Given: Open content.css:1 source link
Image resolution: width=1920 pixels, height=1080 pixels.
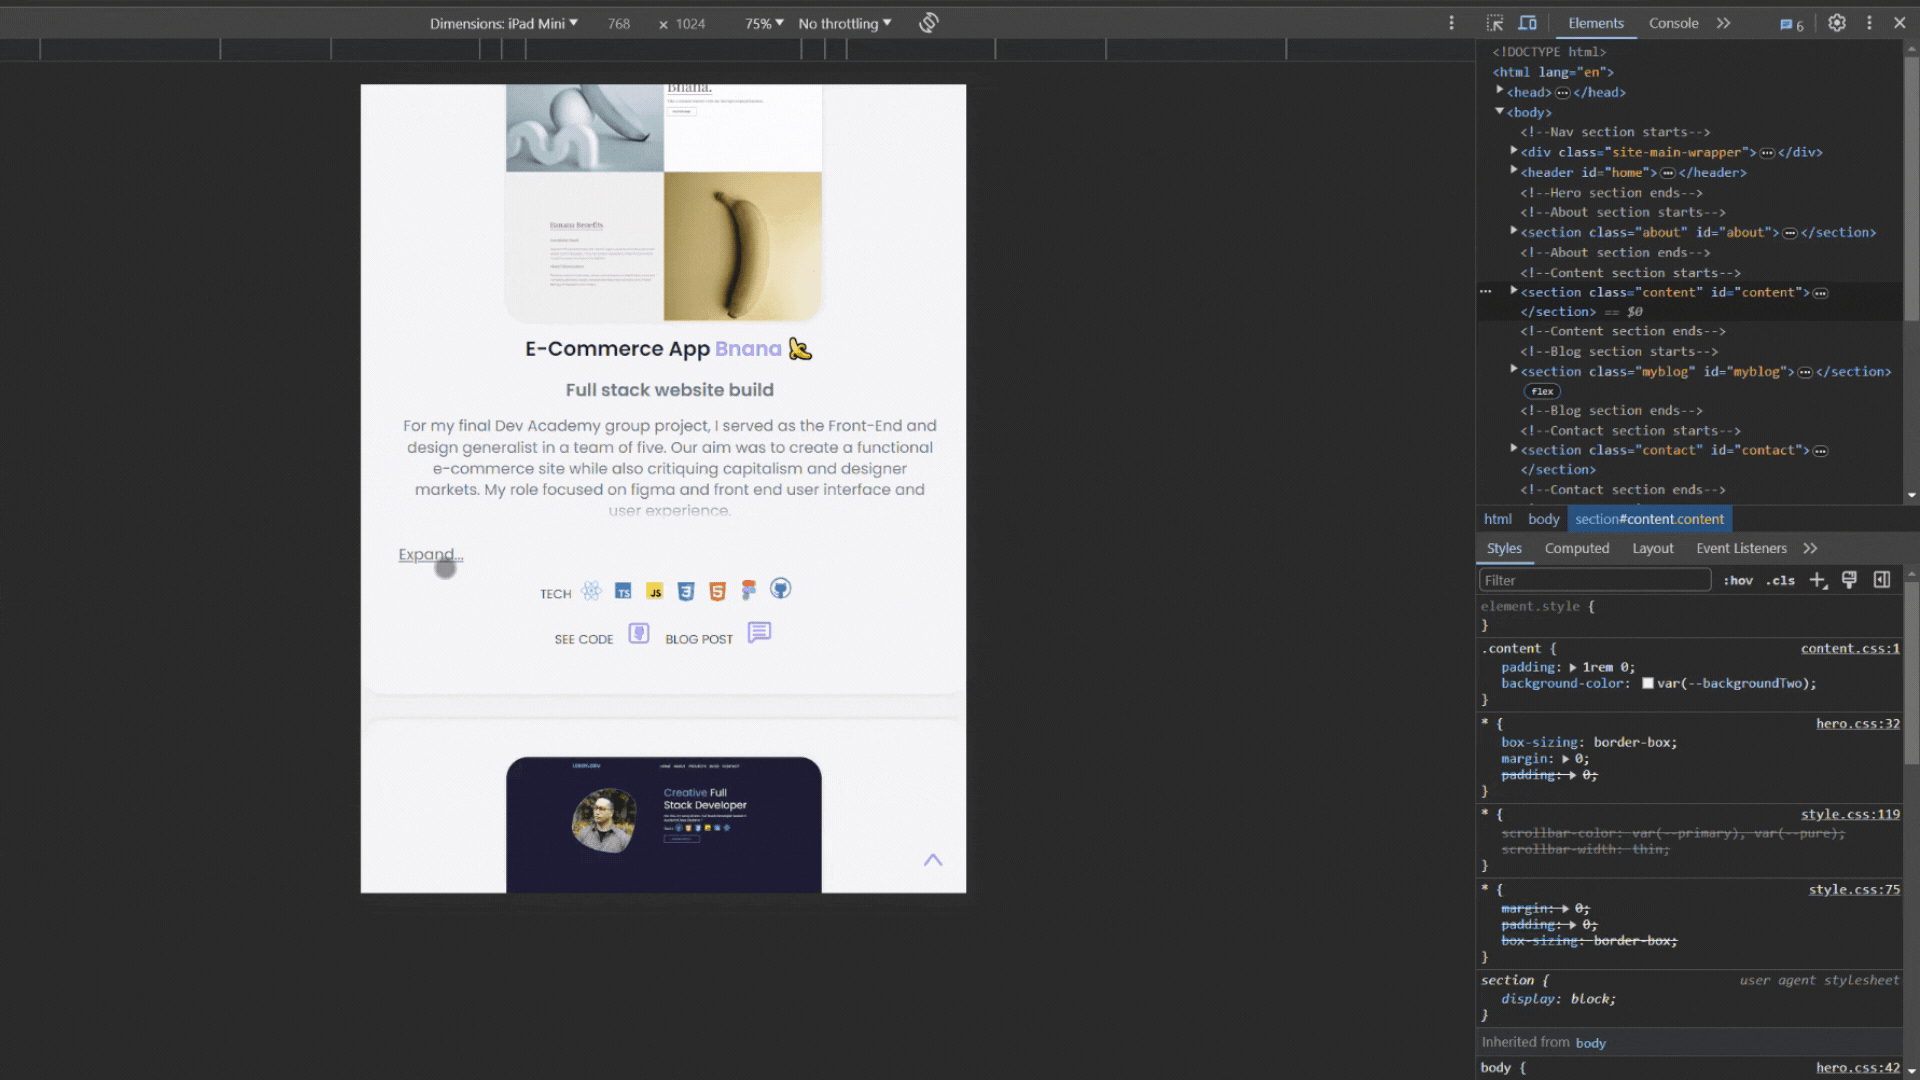Looking at the screenshot, I should [1850, 648].
